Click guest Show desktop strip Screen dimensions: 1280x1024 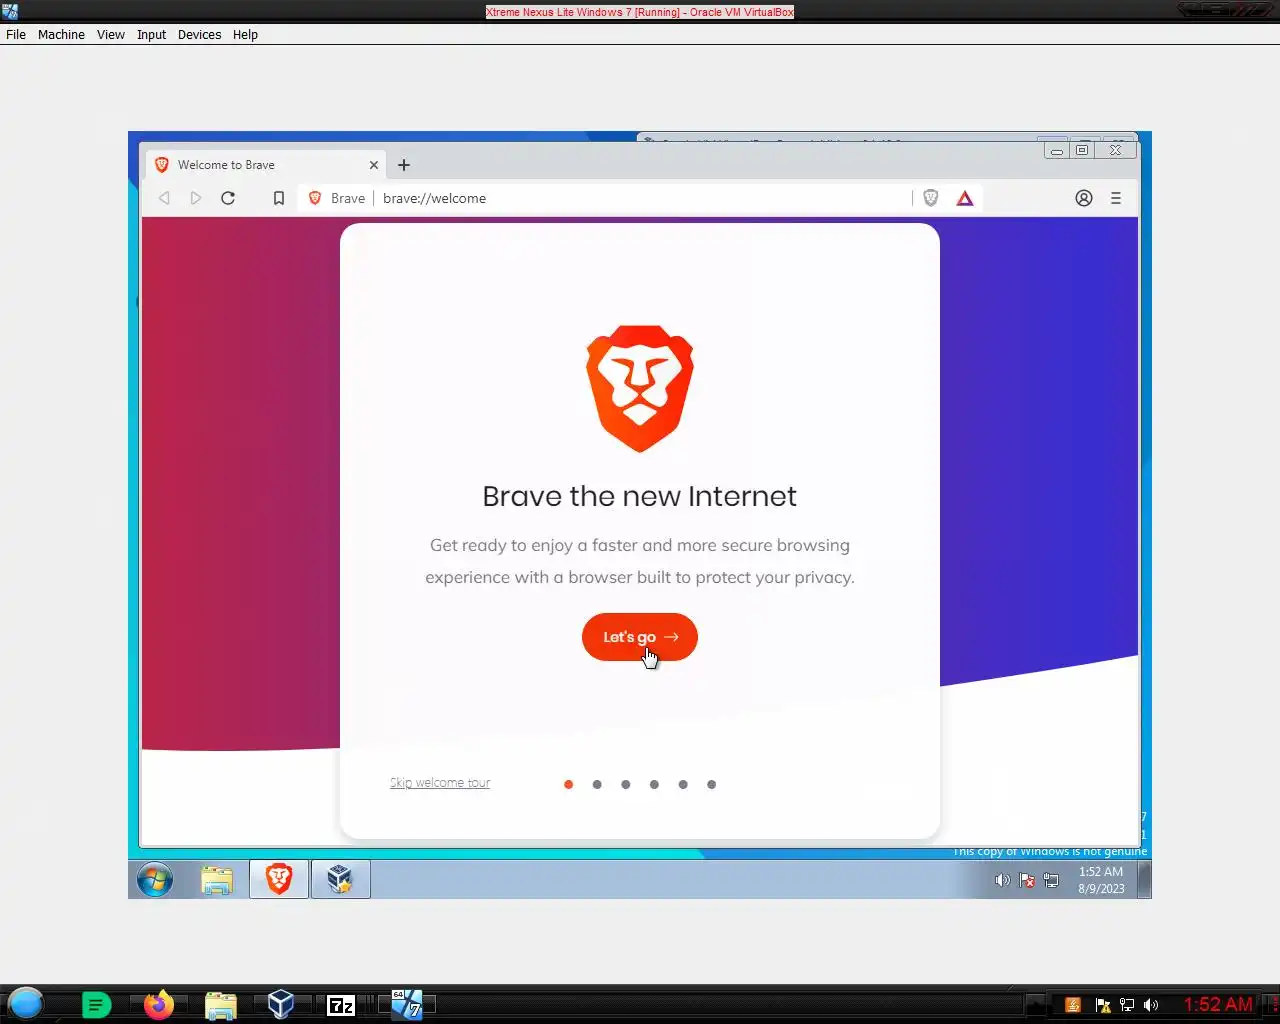click(1145, 880)
